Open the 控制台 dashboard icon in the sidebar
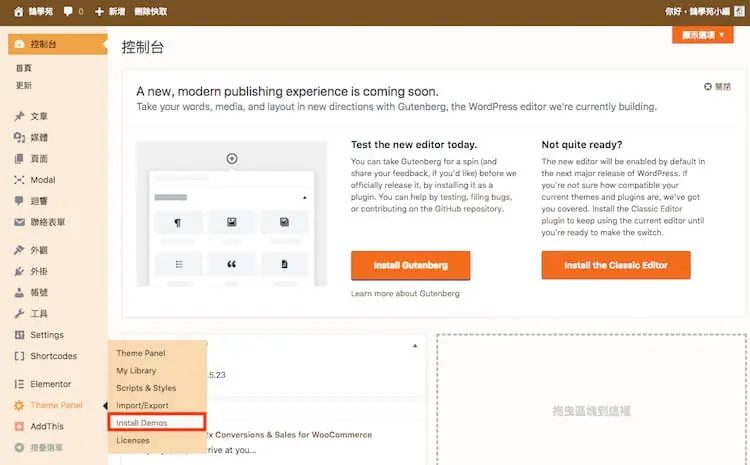750x465 pixels. [19, 44]
